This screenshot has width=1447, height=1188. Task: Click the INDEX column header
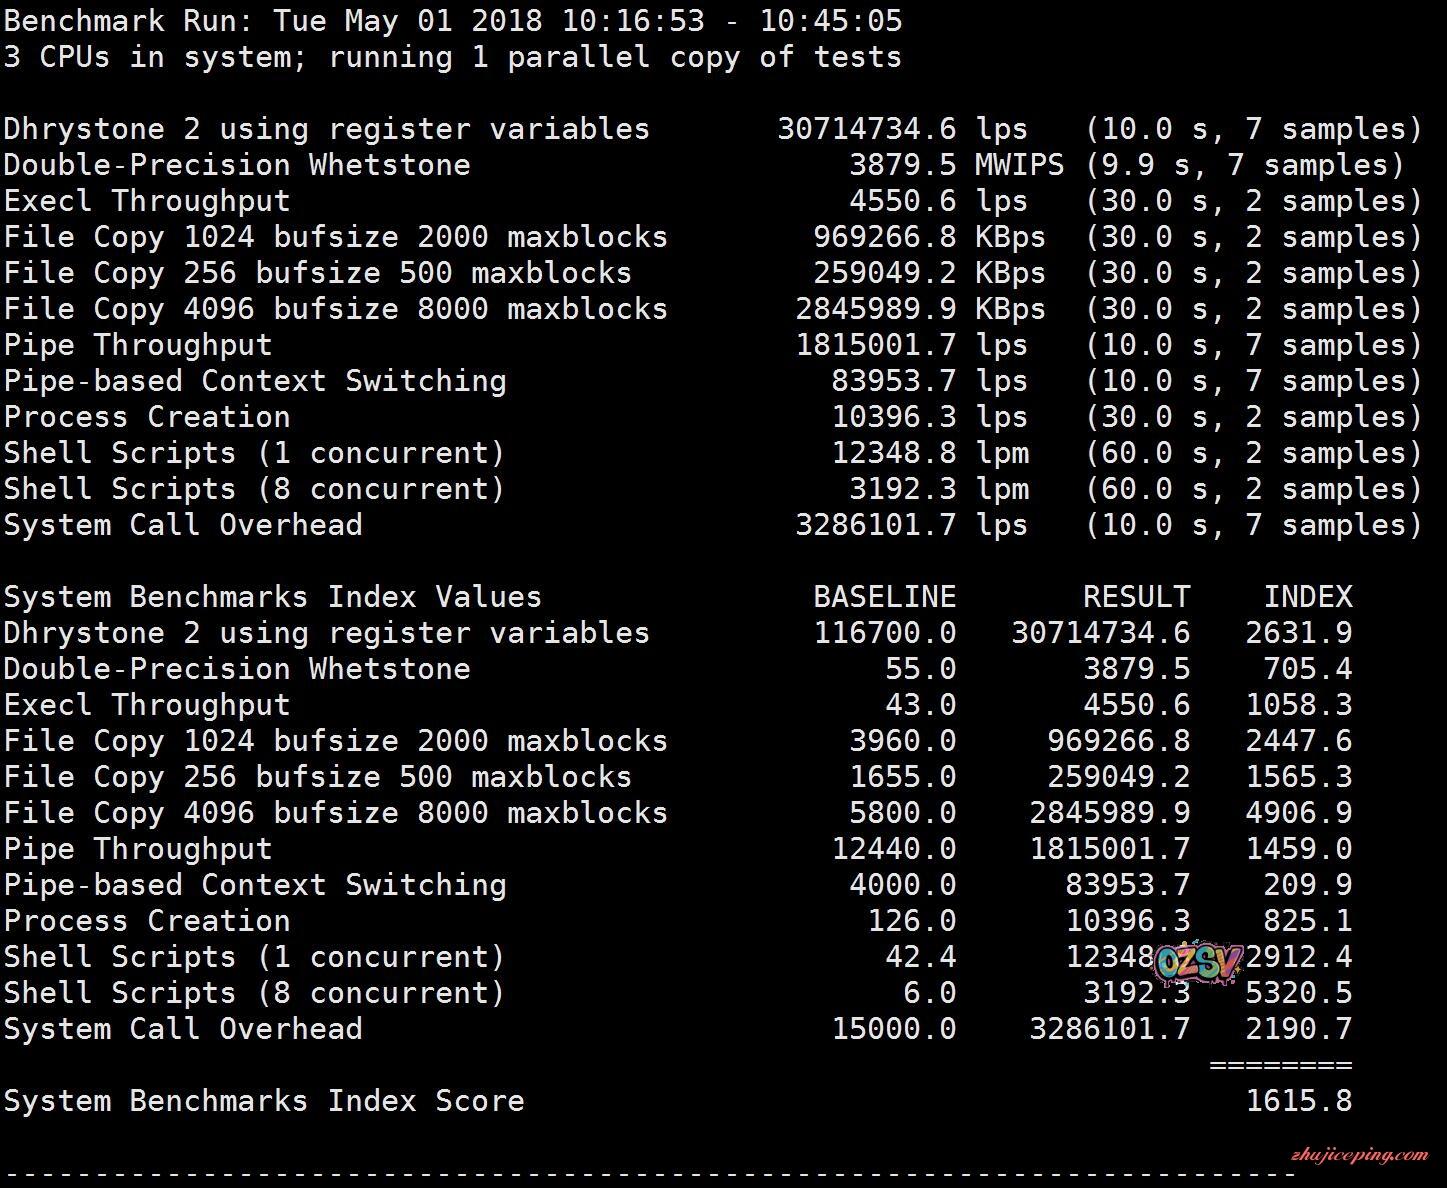click(1307, 597)
